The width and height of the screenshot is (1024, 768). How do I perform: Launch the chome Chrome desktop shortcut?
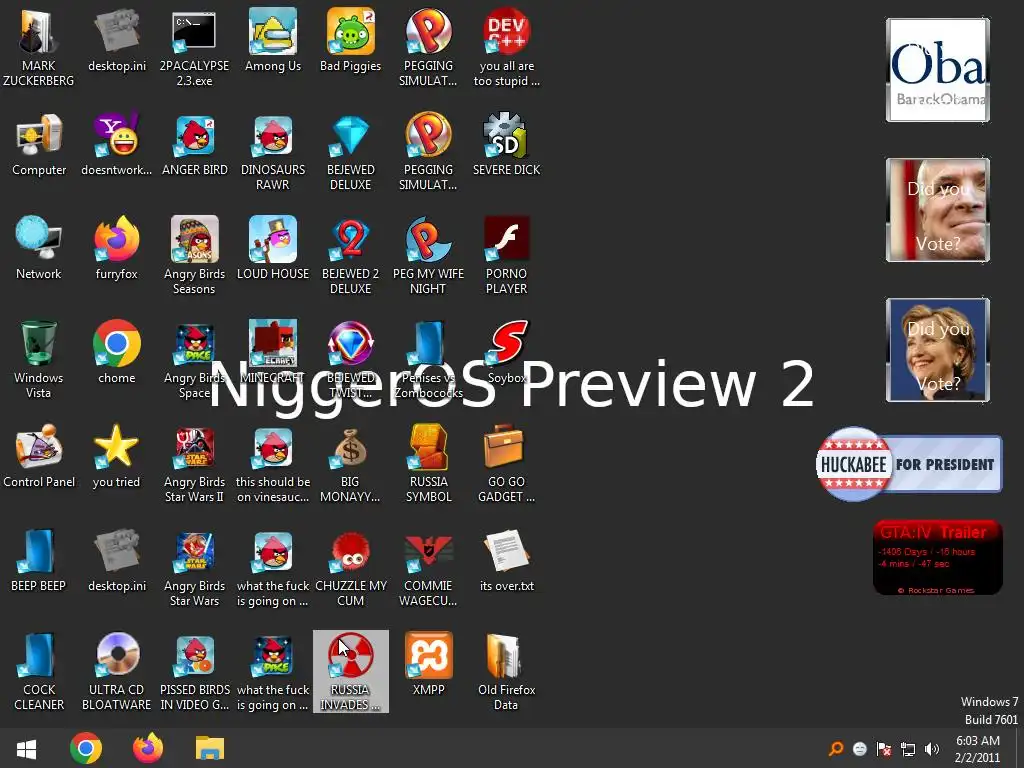[x=116, y=353]
